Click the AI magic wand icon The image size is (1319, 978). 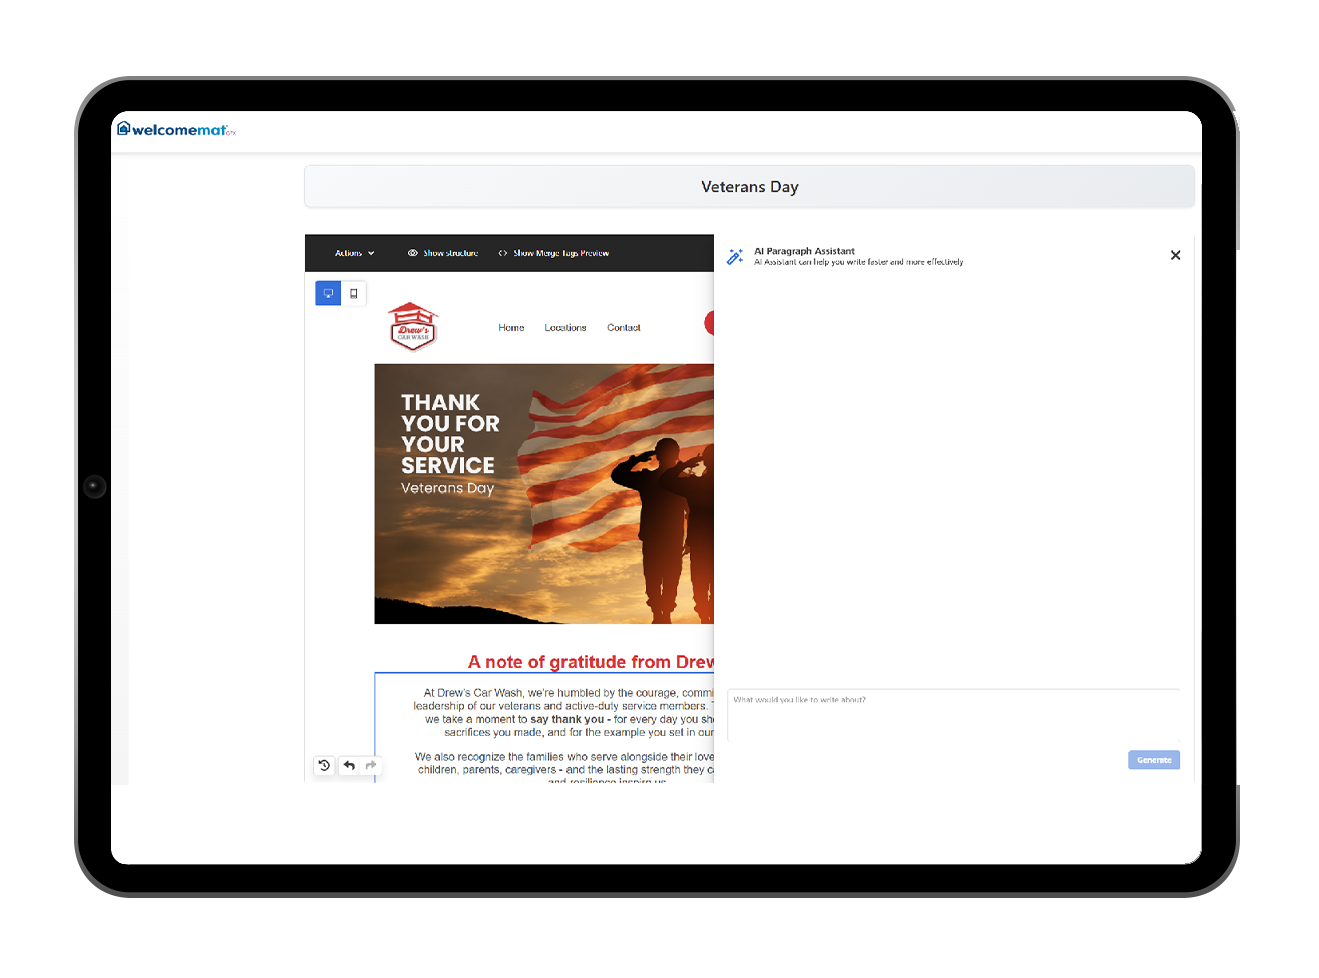pyautogui.click(x=735, y=257)
